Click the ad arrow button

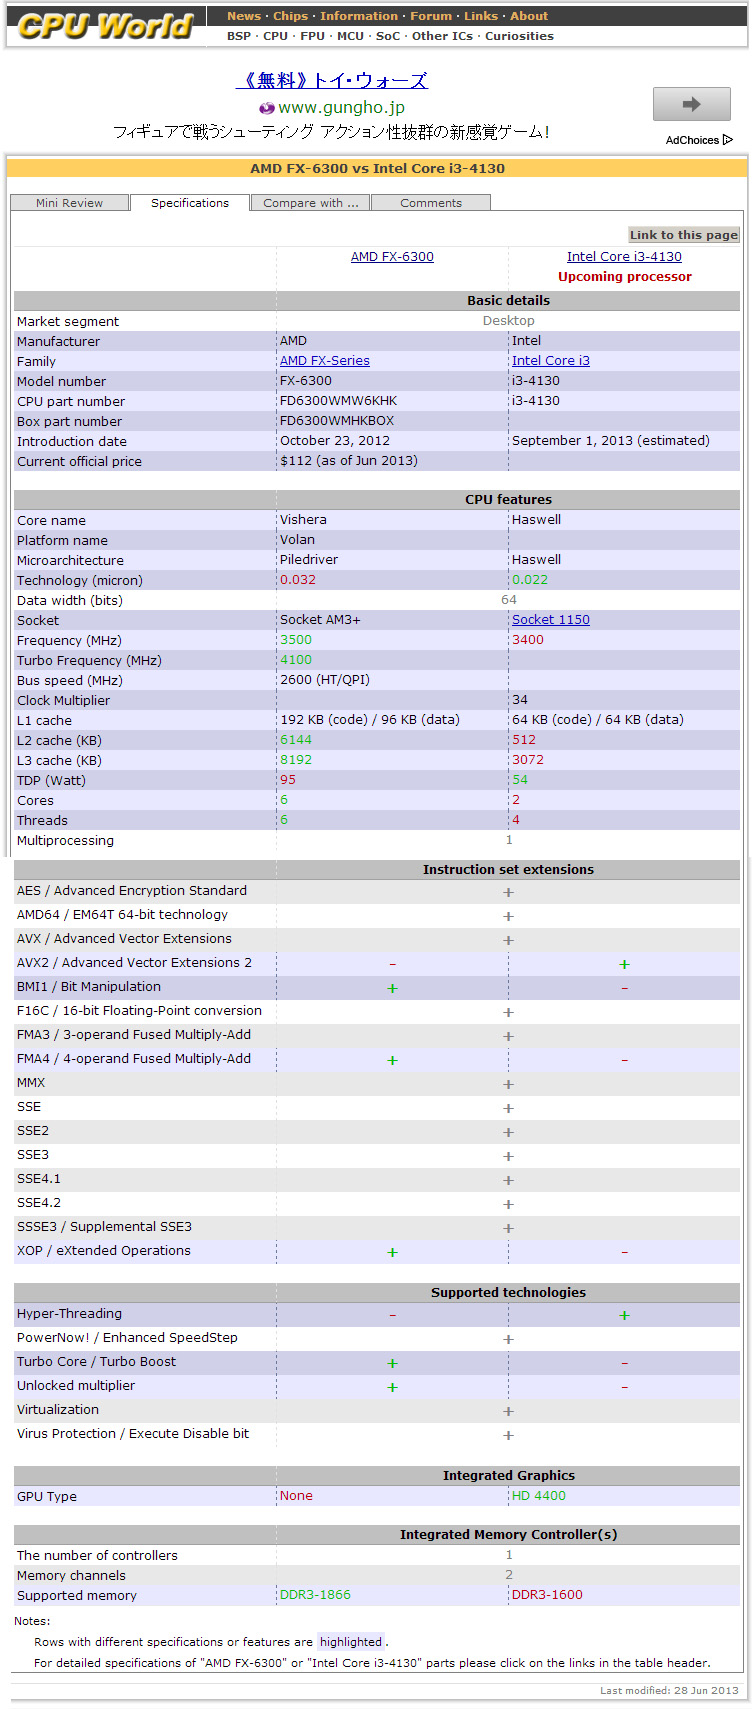tap(691, 104)
